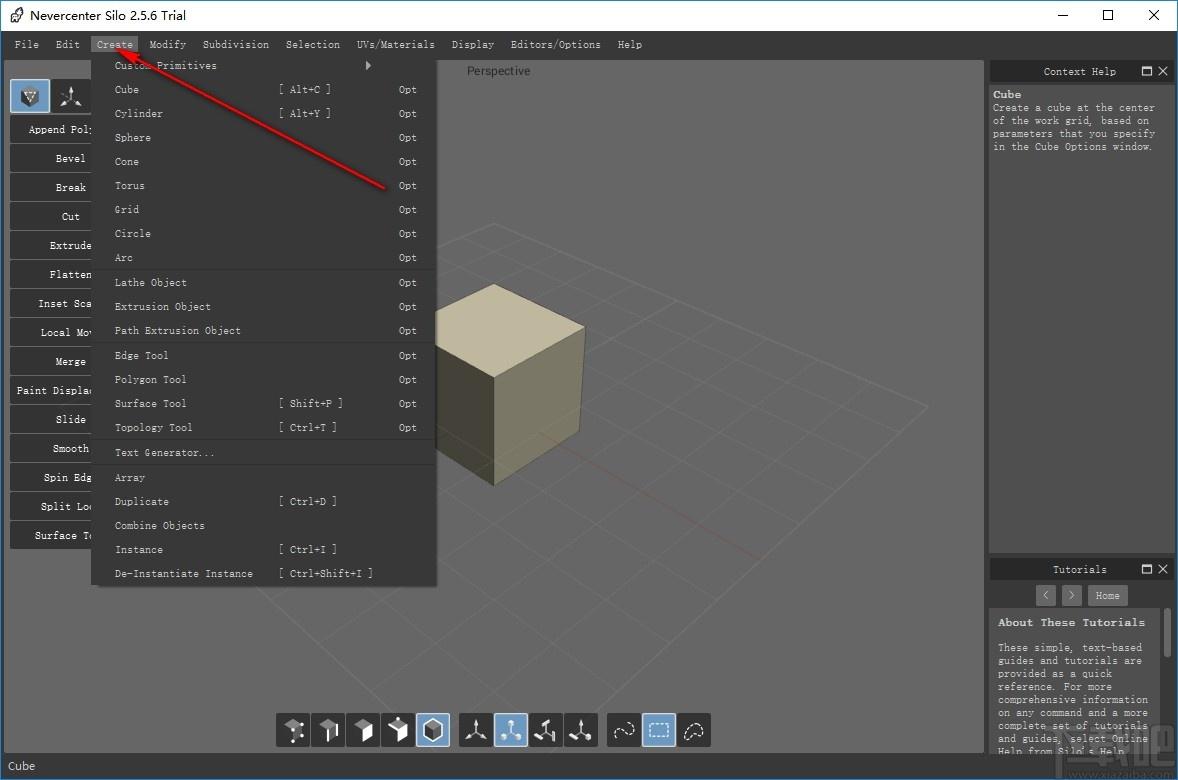The image size is (1178, 780).
Task: Toggle object selection mode cube icon
Action: (x=433, y=730)
